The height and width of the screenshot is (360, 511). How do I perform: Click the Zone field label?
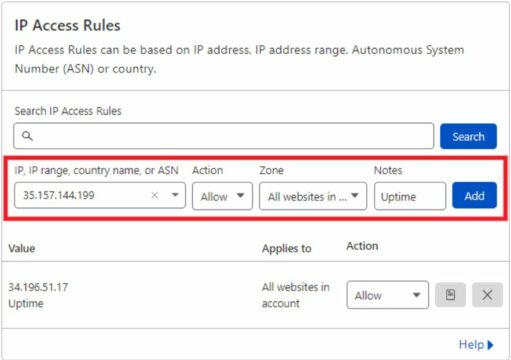tap(271, 170)
